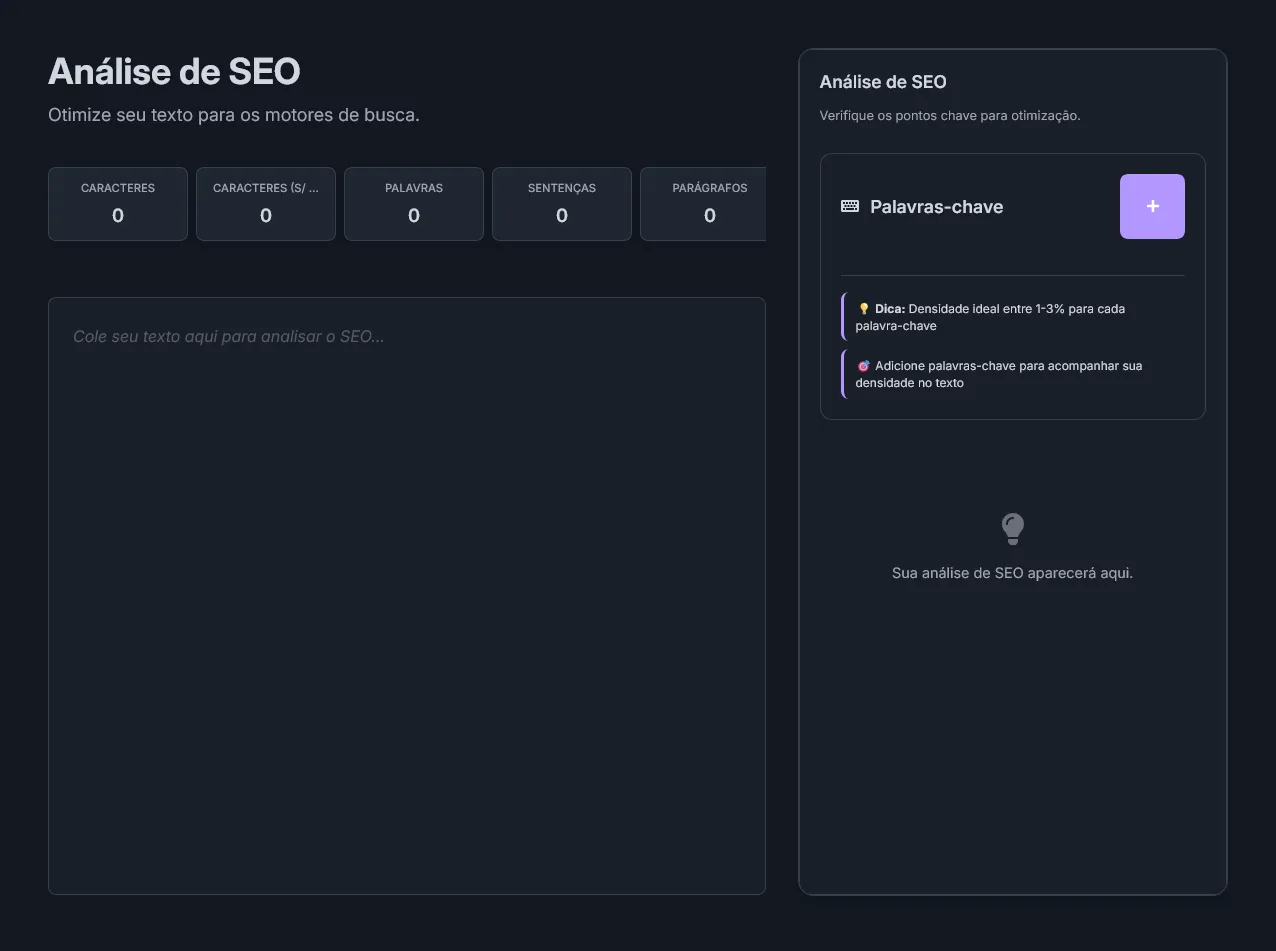The height and width of the screenshot is (951, 1276).
Task: Click the Análise de SEO sidebar panel title
Action: [x=883, y=82]
